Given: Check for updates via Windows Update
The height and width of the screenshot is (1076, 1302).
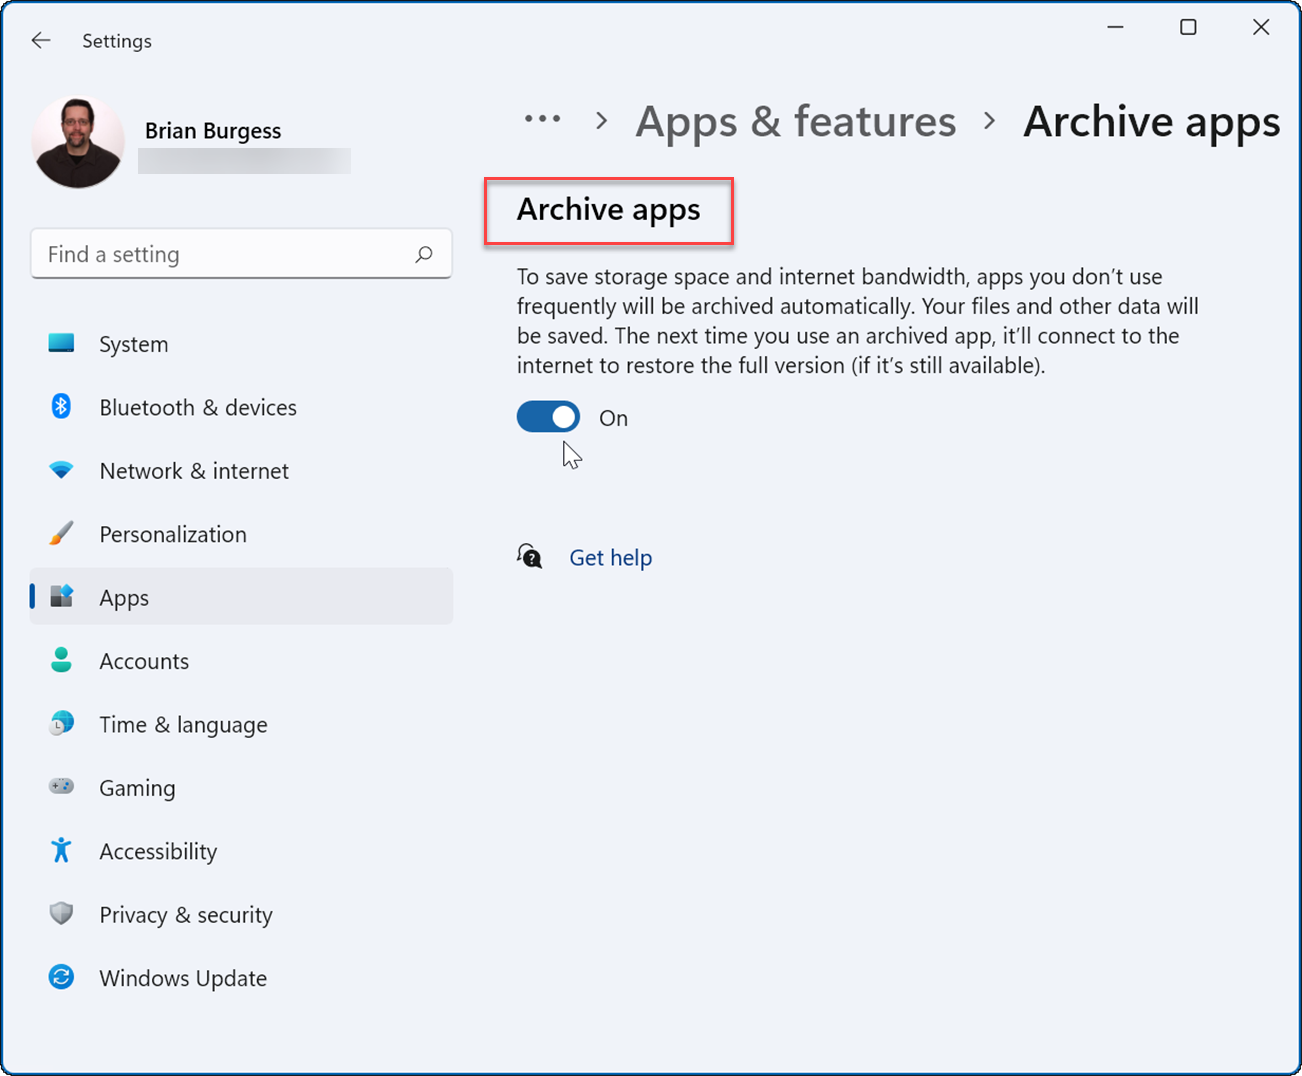Looking at the screenshot, I should pyautogui.click(x=183, y=978).
